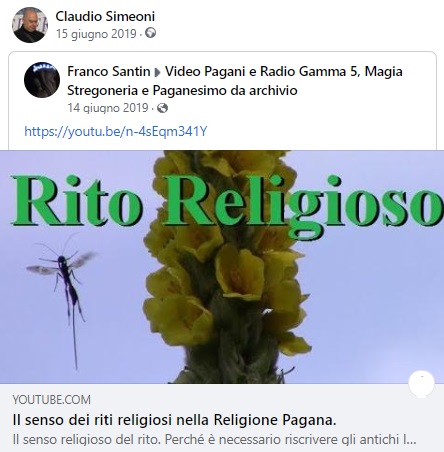The height and width of the screenshot is (452, 444).
Task: Click the arrow icon after Franco Santin
Action: (158, 72)
